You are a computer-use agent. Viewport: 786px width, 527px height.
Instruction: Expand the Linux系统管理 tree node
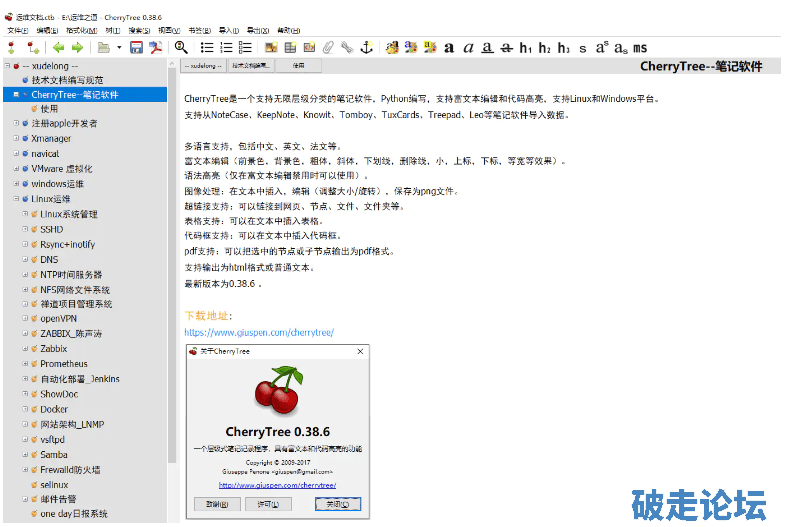[24, 214]
